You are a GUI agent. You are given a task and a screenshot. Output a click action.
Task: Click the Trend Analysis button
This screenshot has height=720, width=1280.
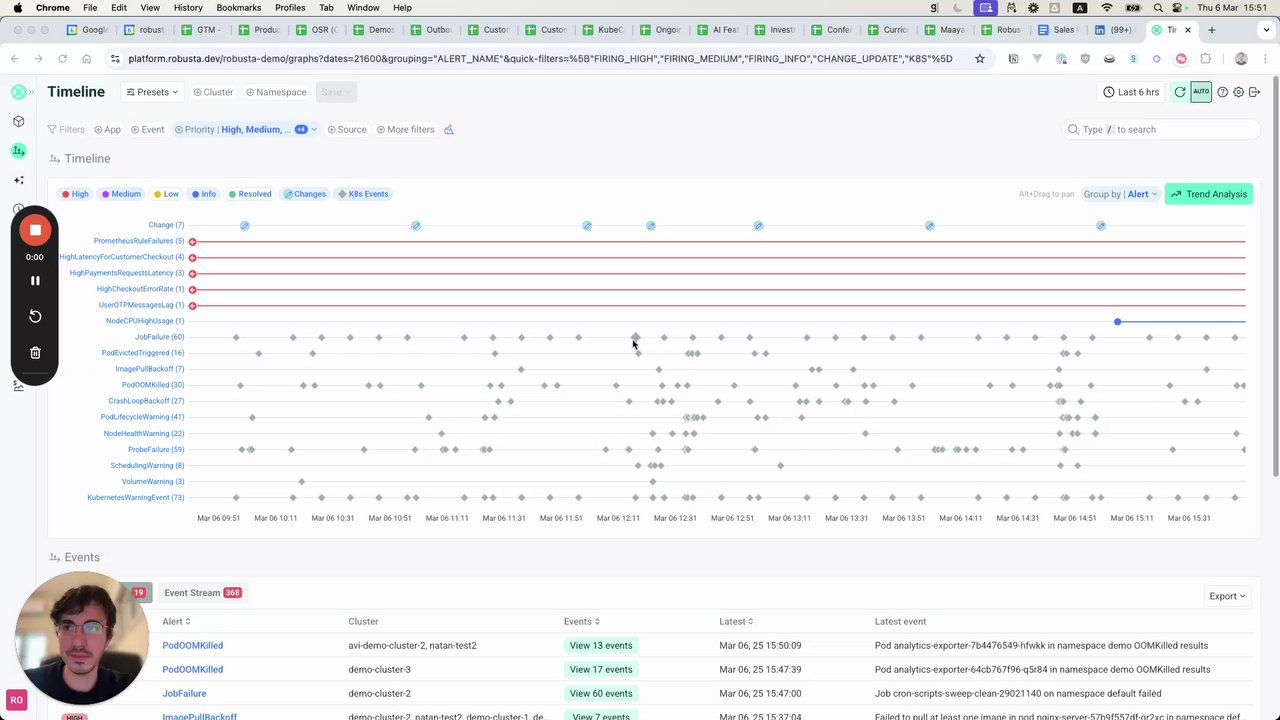pos(1208,194)
